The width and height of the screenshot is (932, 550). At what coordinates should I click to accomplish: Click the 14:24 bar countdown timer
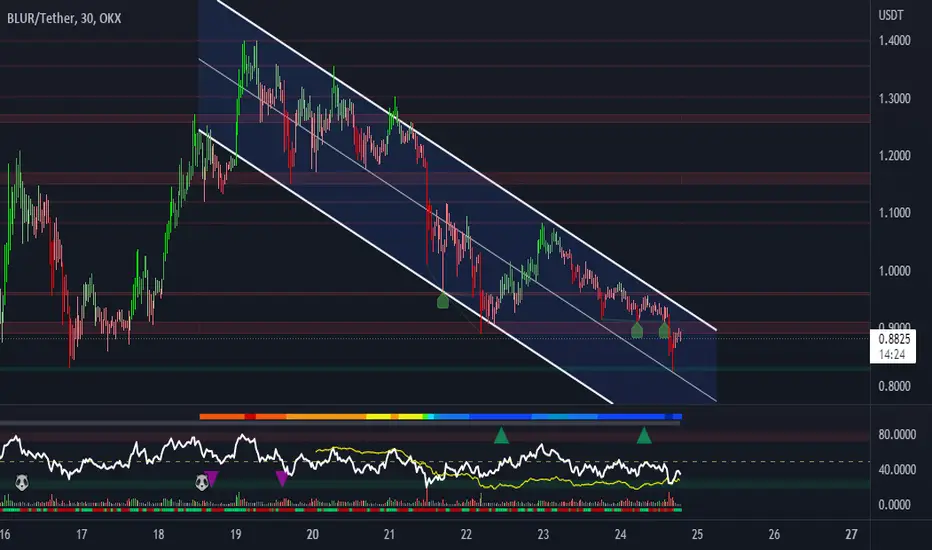point(892,354)
